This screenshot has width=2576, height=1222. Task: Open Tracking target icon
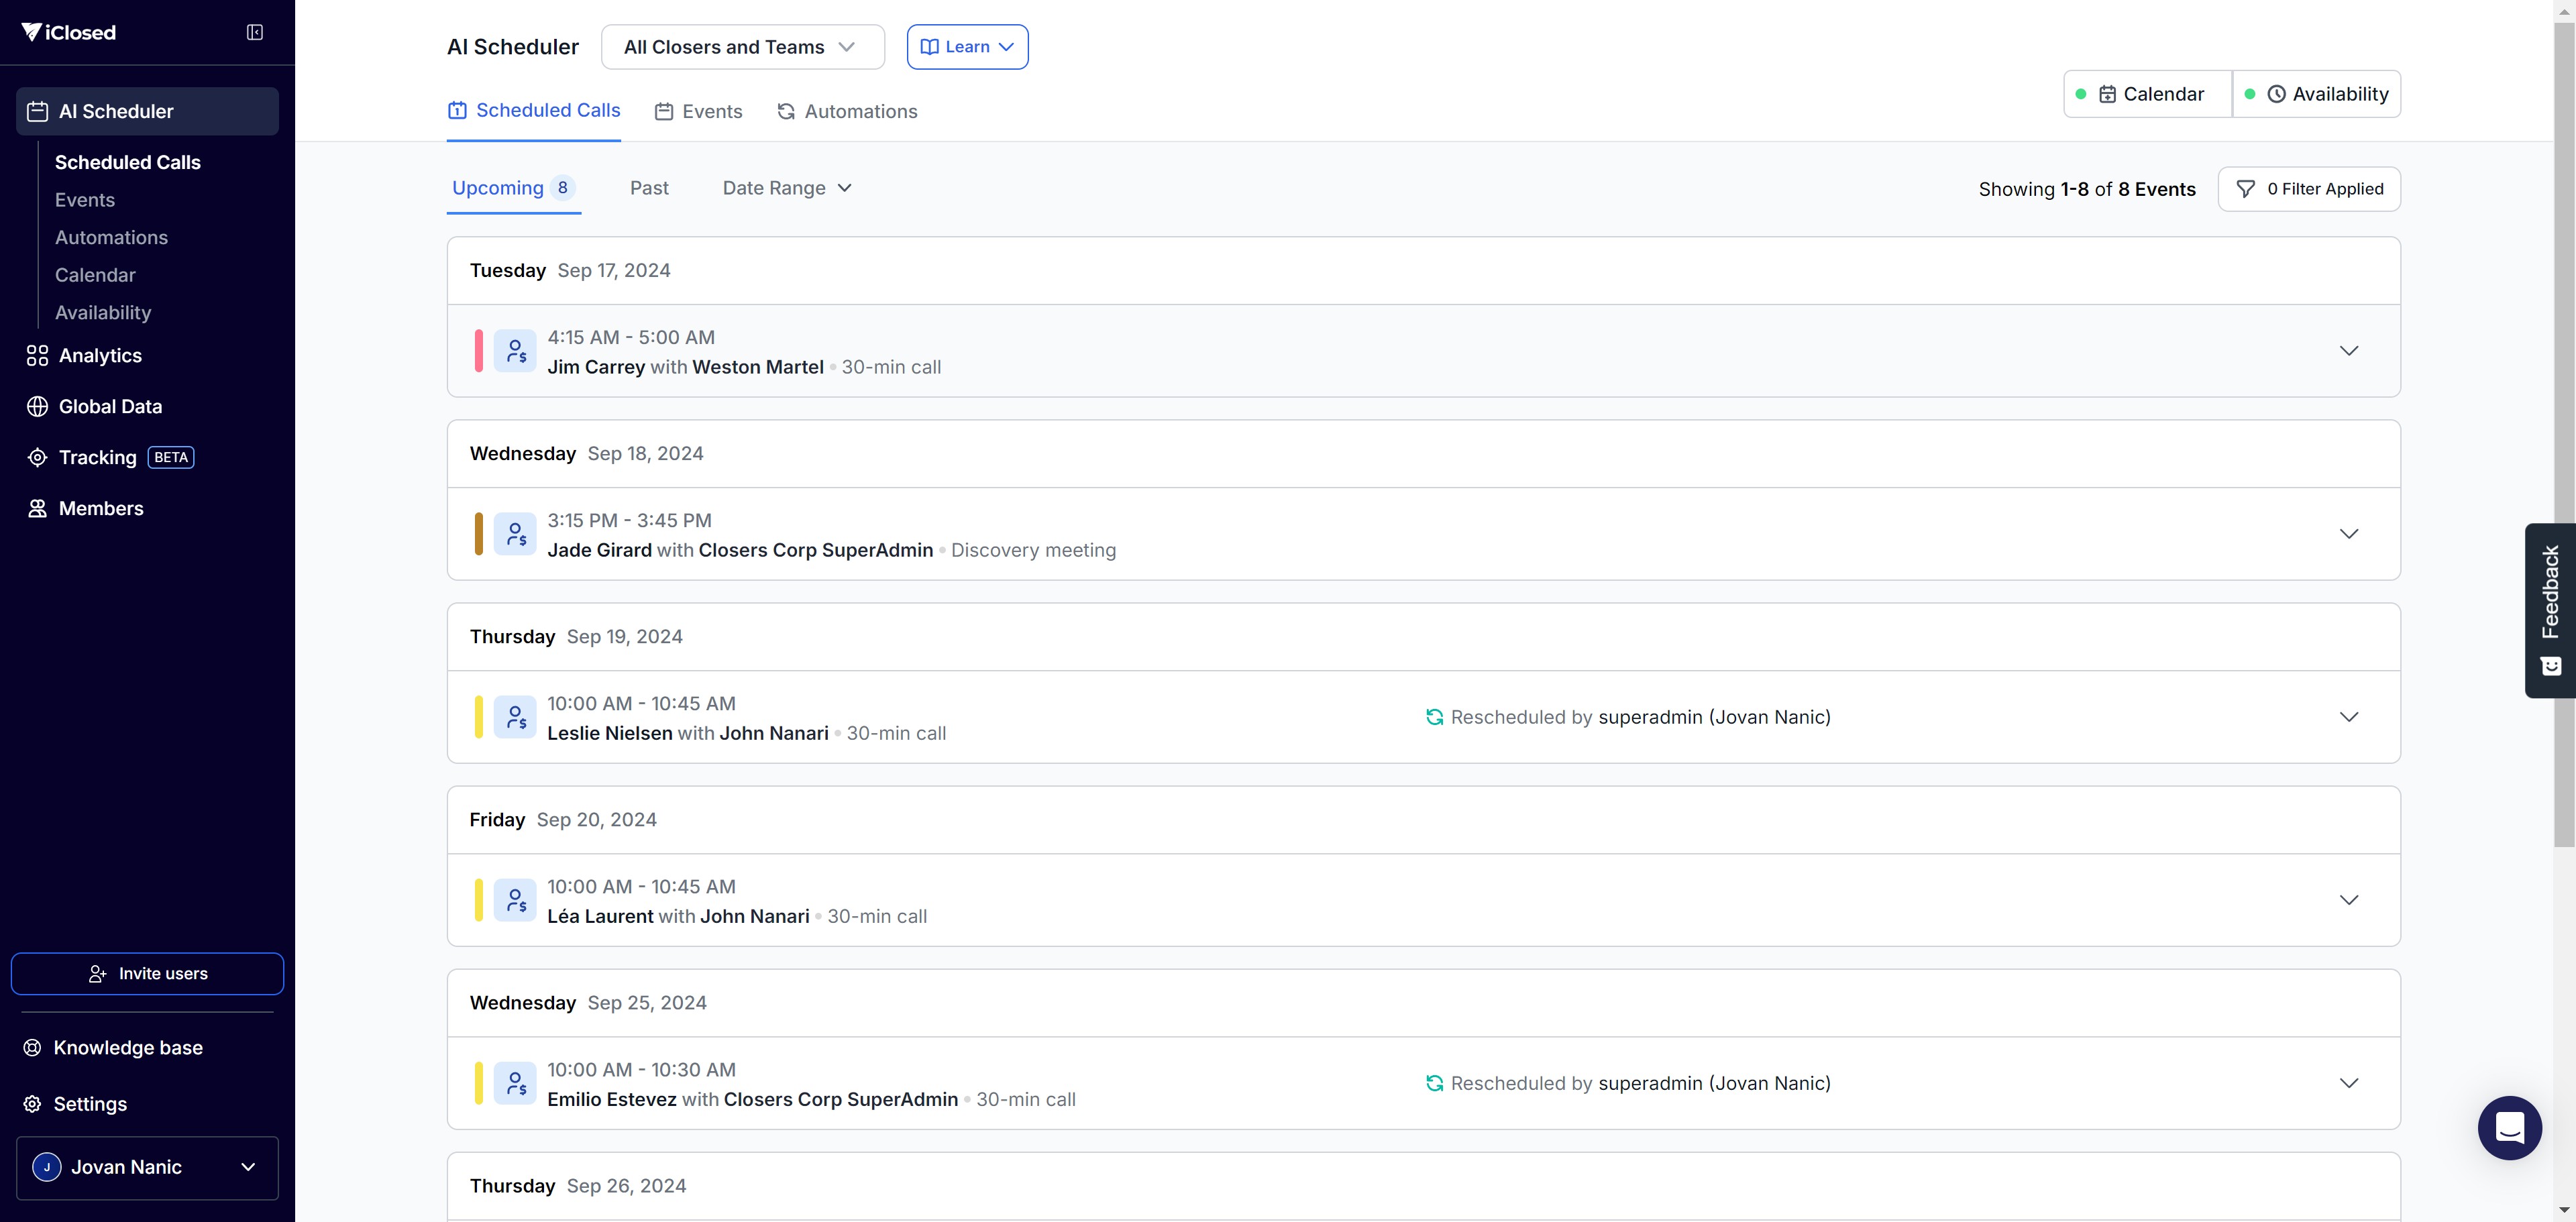click(37, 458)
